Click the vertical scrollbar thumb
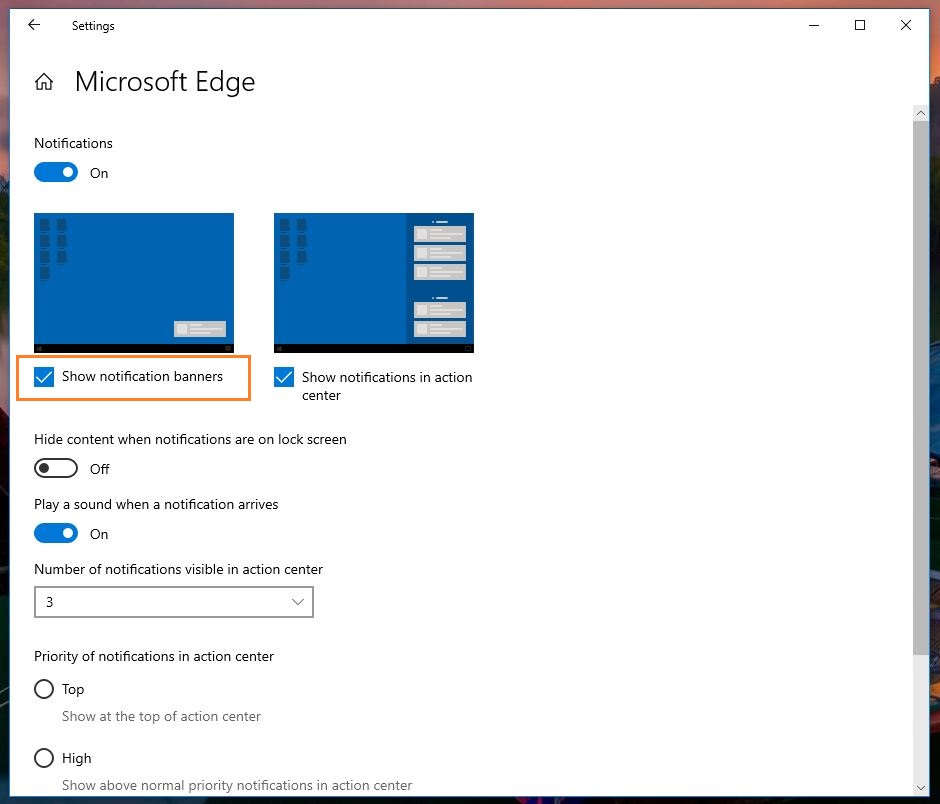The image size is (940, 804). (921, 388)
